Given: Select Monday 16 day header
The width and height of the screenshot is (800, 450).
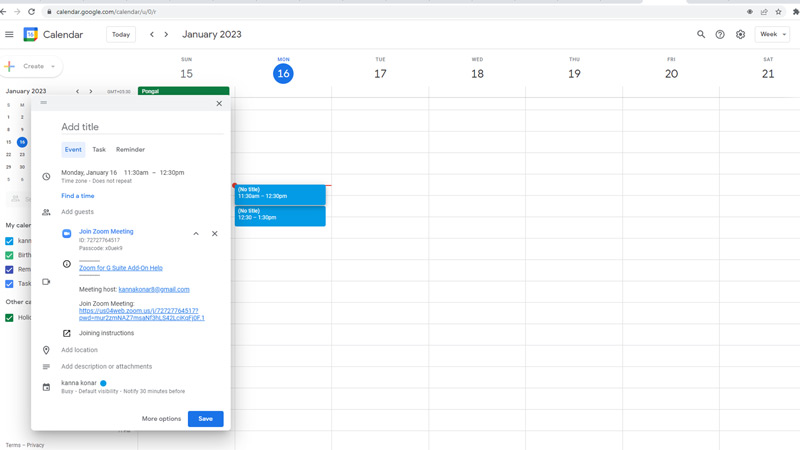Looking at the screenshot, I should tap(283, 73).
